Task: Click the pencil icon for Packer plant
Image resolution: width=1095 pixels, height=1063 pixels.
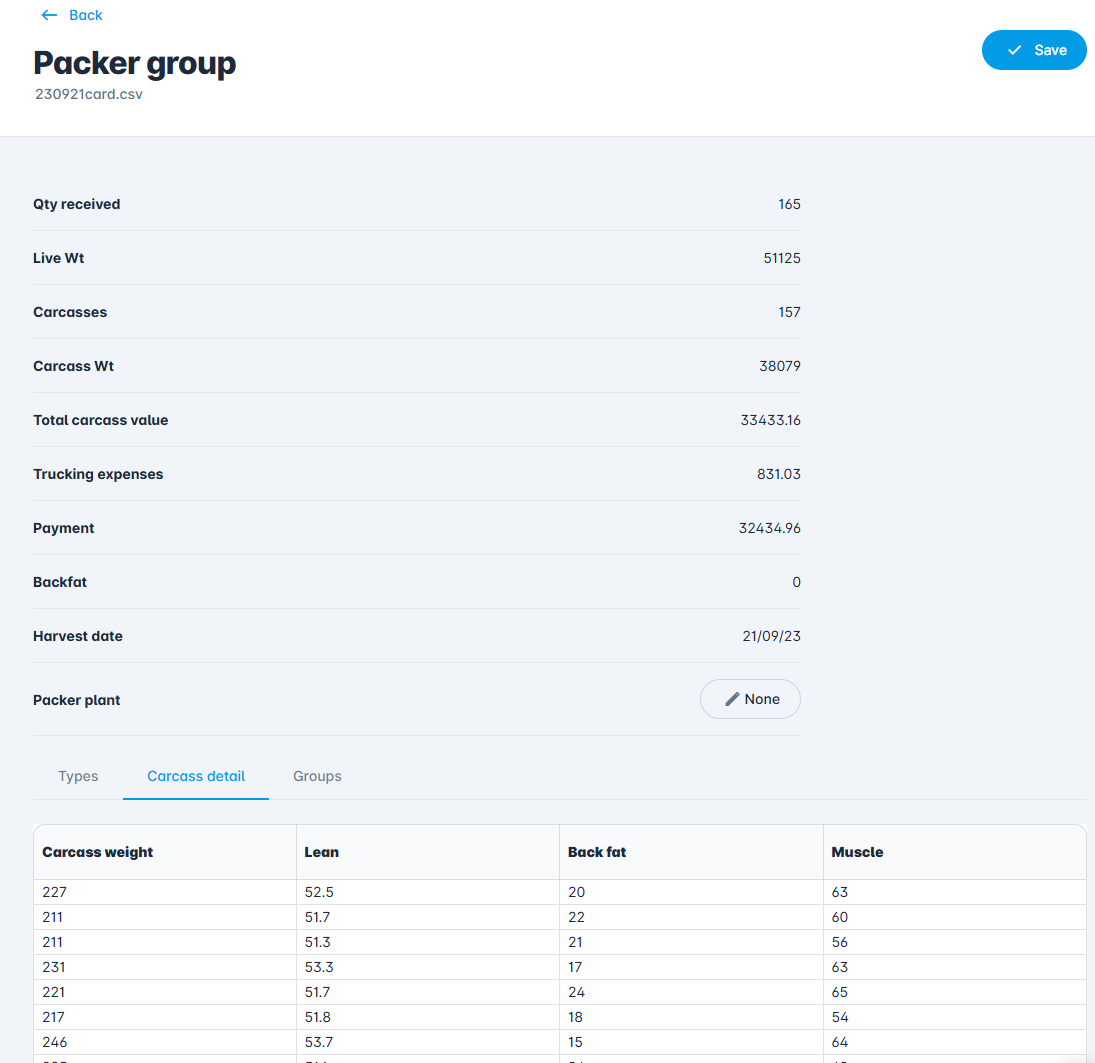Action: point(732,699)
